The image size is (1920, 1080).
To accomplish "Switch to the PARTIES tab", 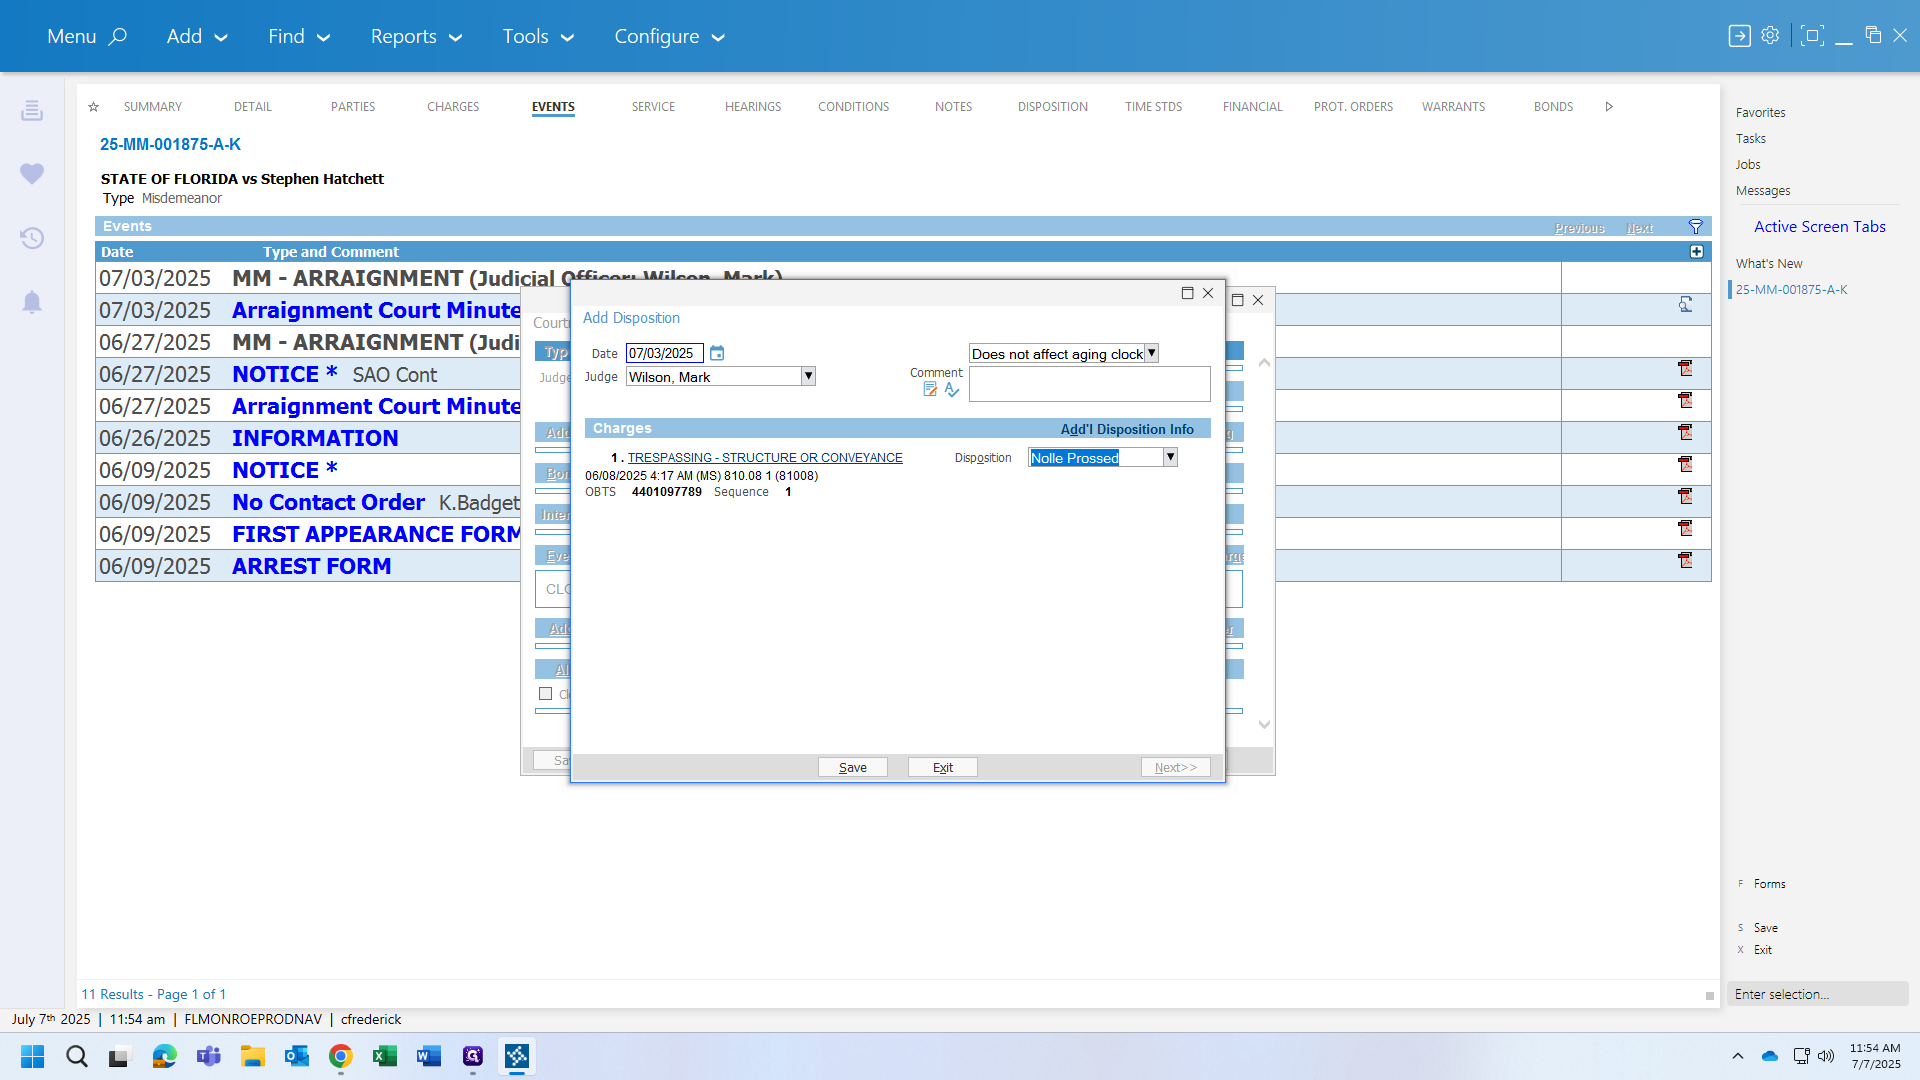I will coord(353,107).
